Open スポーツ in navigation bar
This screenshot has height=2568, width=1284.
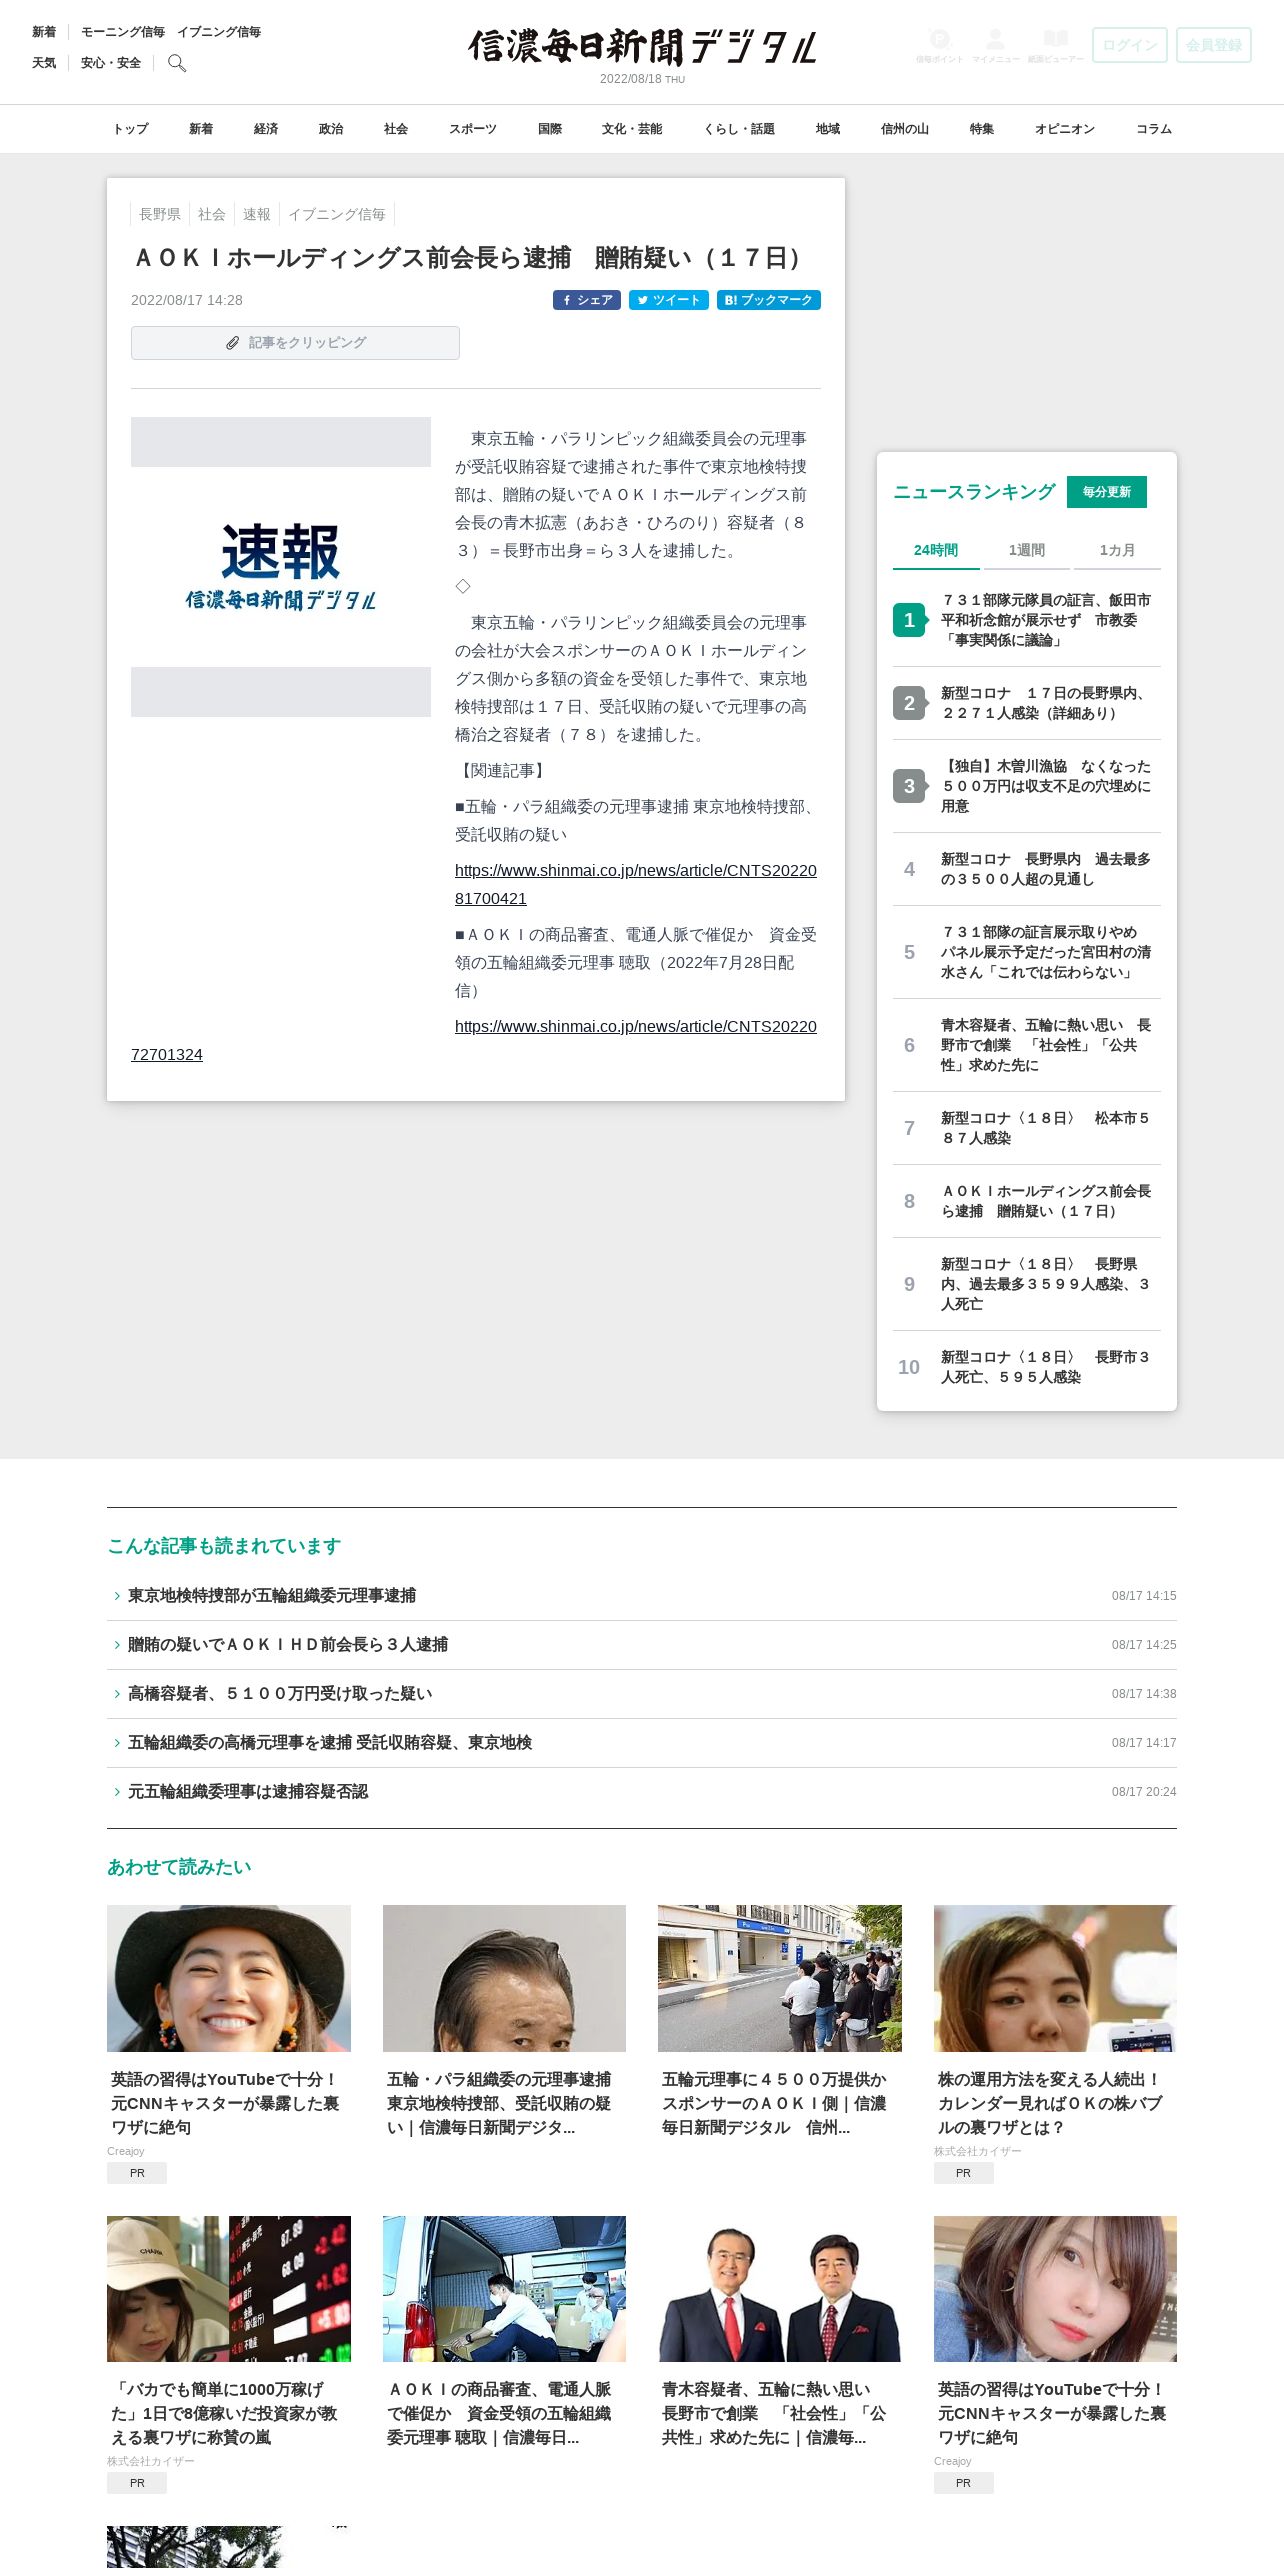coord(473,129)
